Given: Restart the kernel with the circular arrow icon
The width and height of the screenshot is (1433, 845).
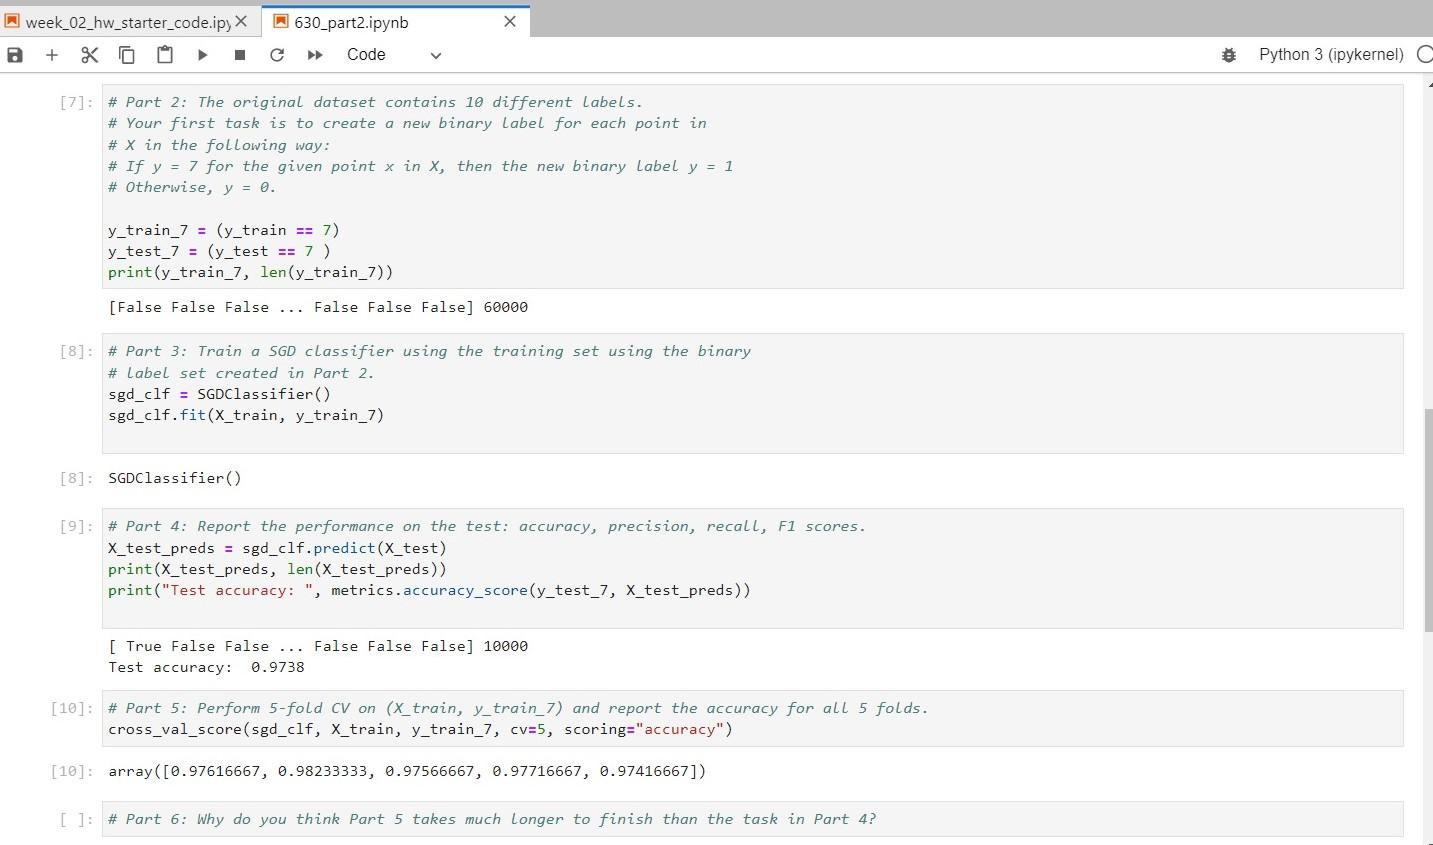Looking at the screenshot, I should pos(277,55).
